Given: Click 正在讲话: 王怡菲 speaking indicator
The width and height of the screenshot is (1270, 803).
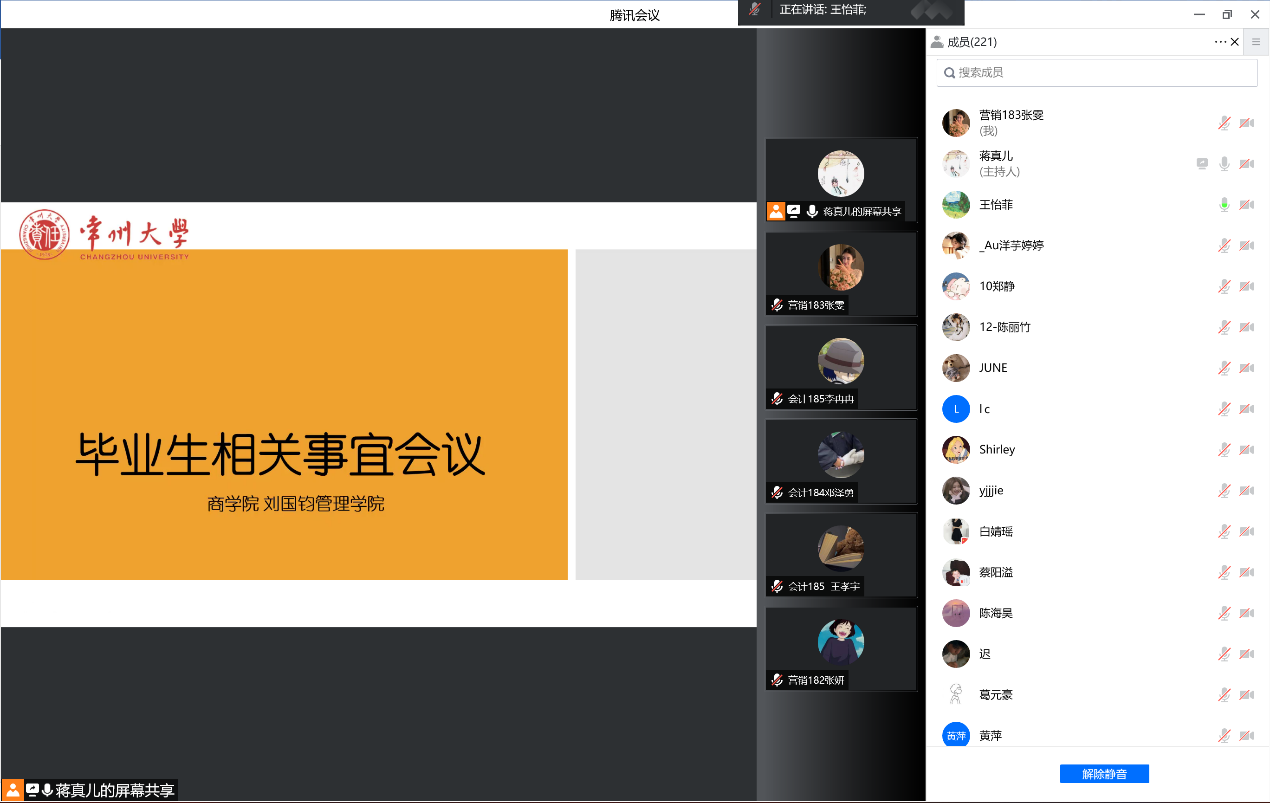Looking at the screenshot, I should pos(823,9).
